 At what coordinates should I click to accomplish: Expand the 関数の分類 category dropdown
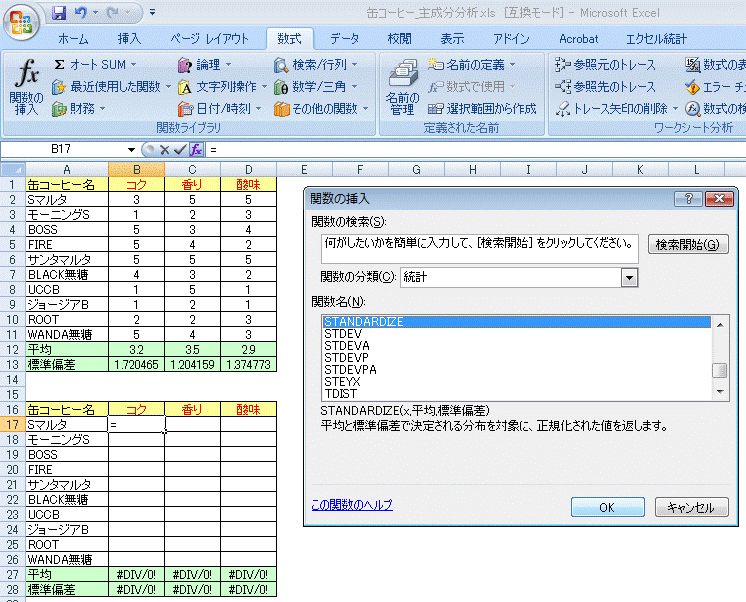(631, 277)
